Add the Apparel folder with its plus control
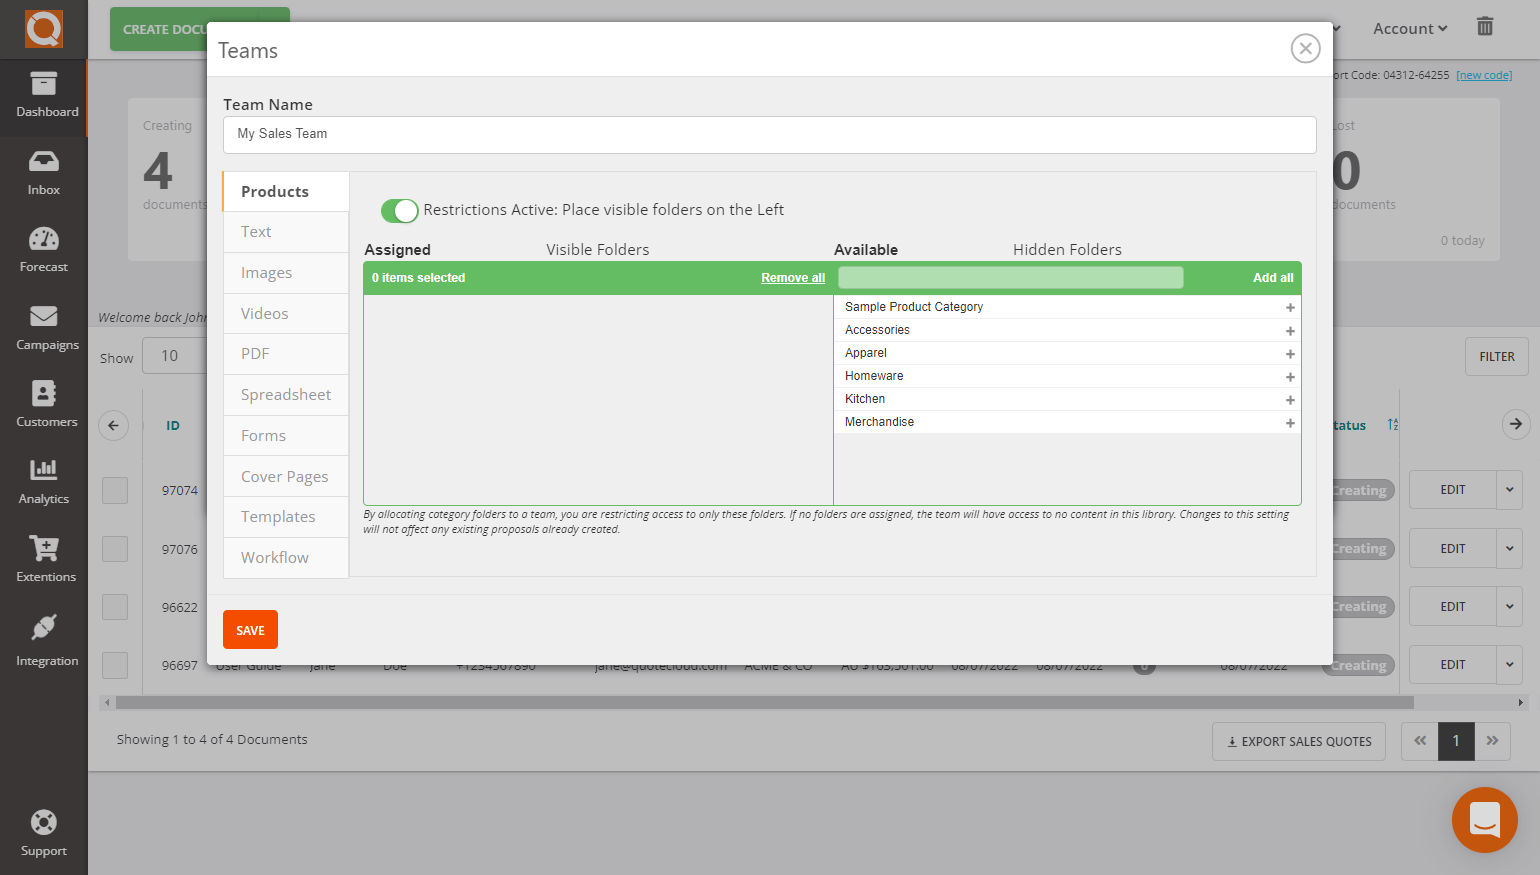Screen dimensions: 1540x875 (x=1290, y=352)
